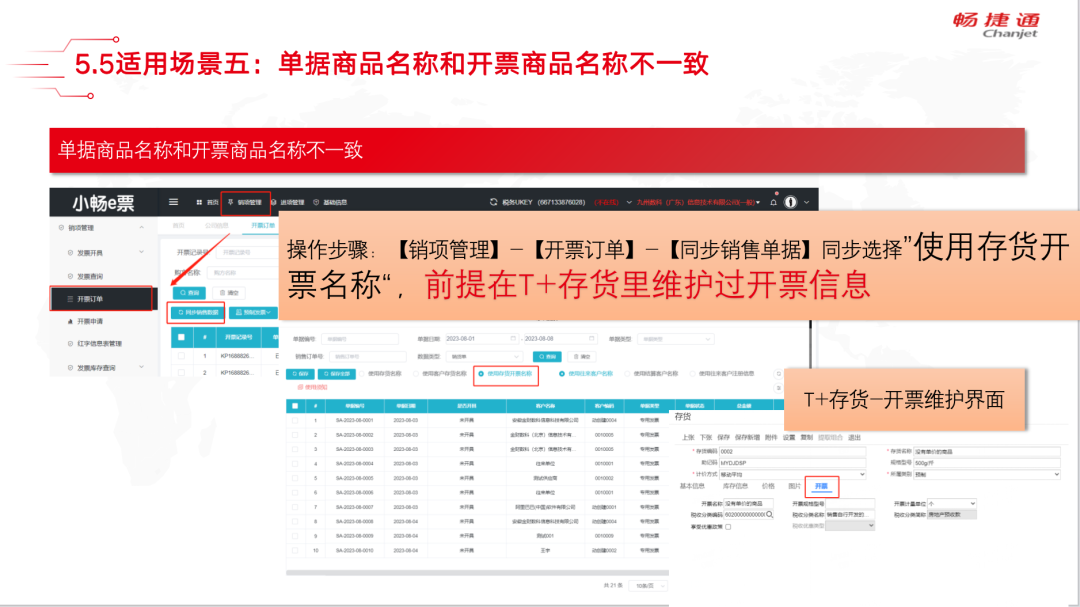Open the 预制发票 dropdown button

pos(253,312)
